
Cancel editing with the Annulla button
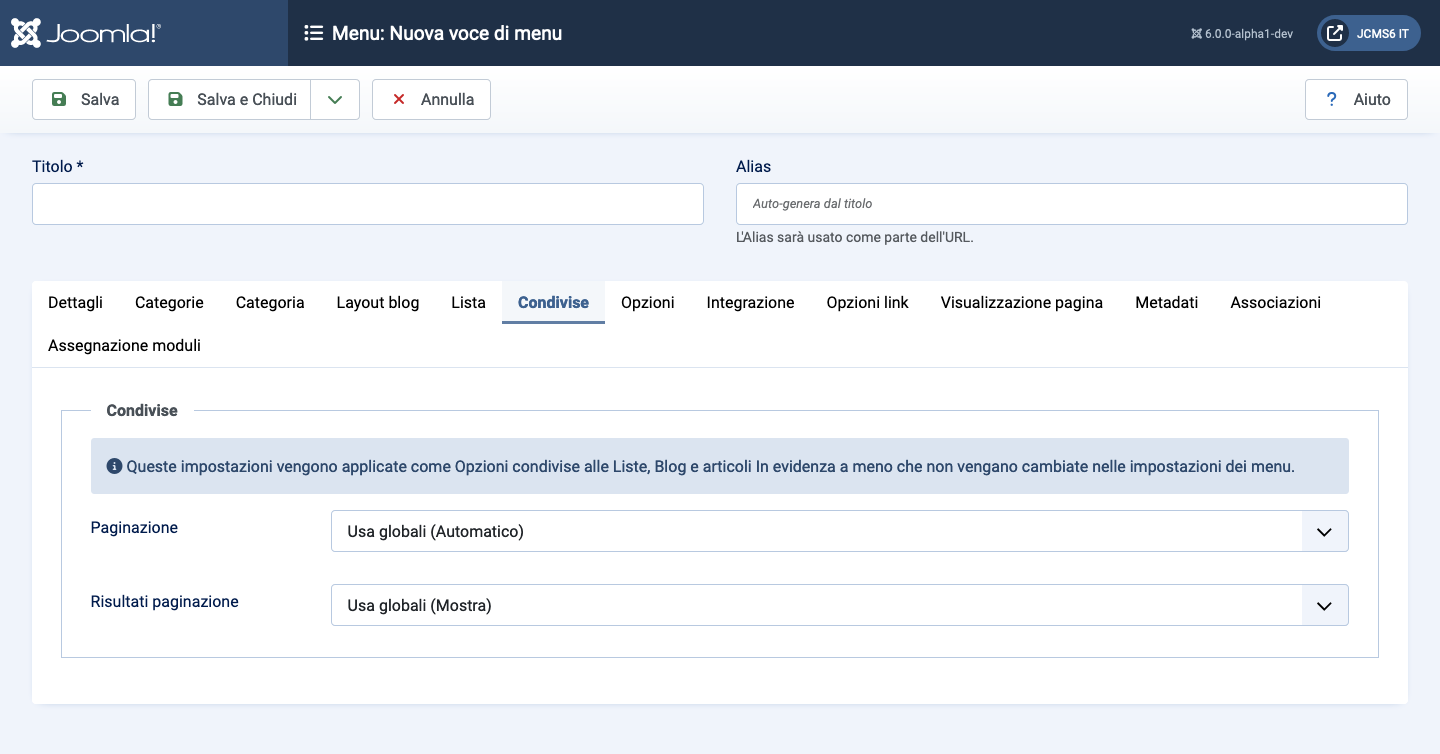point(431,100)
